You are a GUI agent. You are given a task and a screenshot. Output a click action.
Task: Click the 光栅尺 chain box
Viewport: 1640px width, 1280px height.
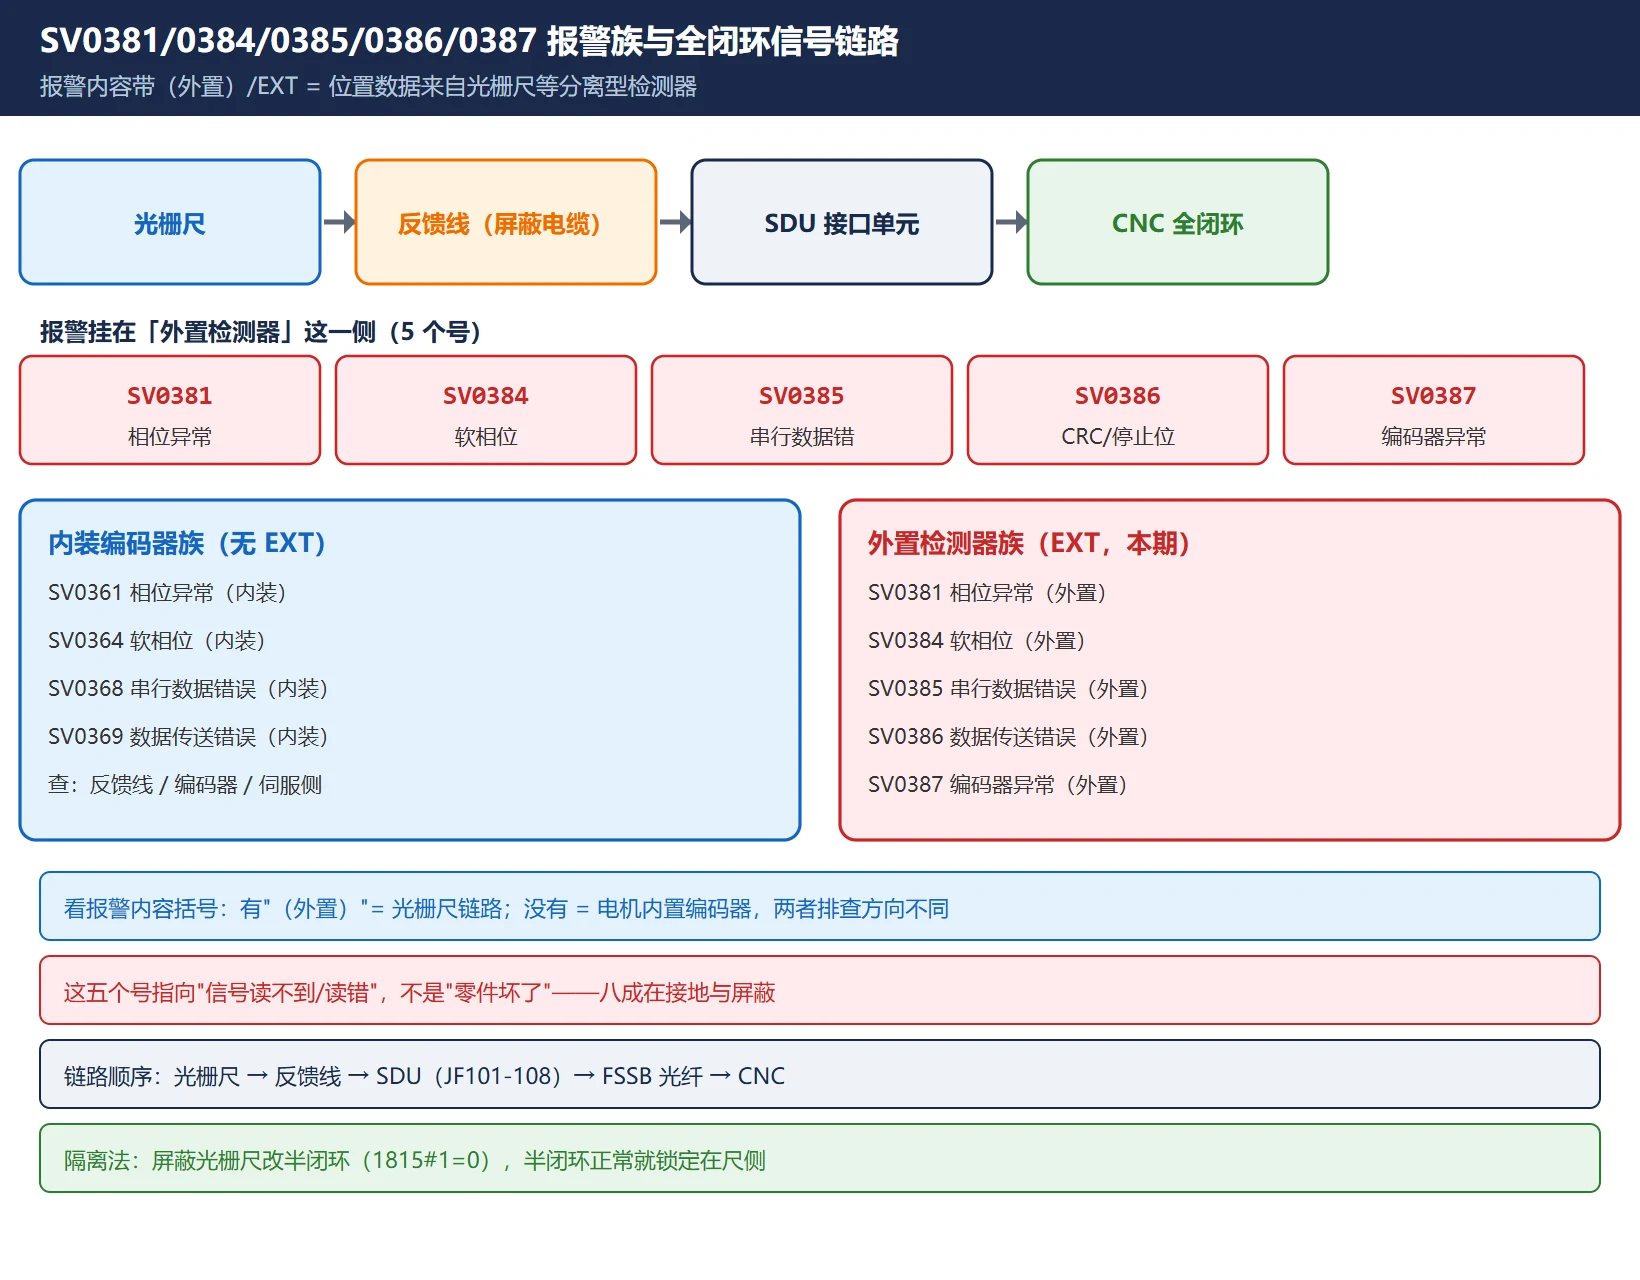[x=170, y=222]
